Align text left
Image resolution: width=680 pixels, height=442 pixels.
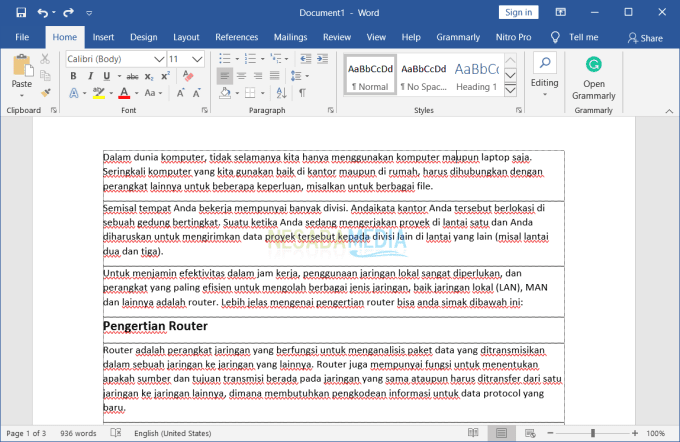pyautogui.click(x=225, y=76)
